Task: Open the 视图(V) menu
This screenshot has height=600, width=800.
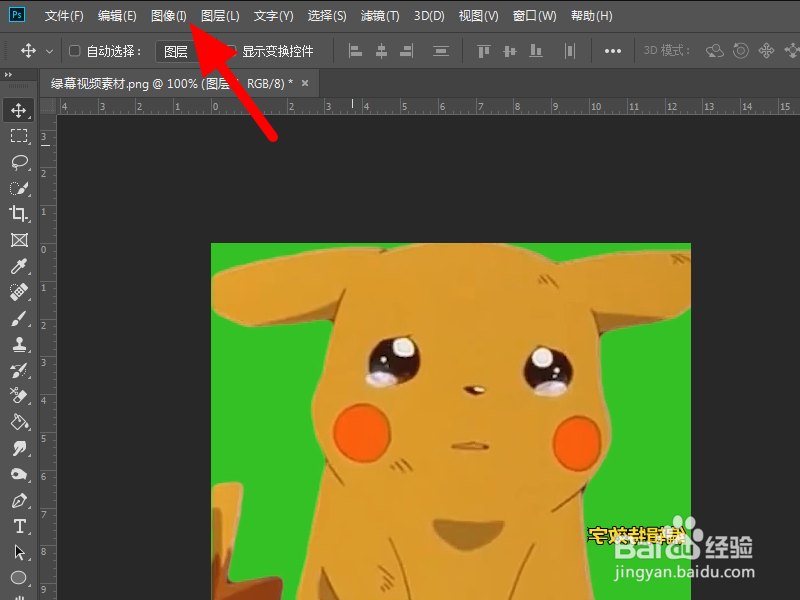Action: pos(479,16)
